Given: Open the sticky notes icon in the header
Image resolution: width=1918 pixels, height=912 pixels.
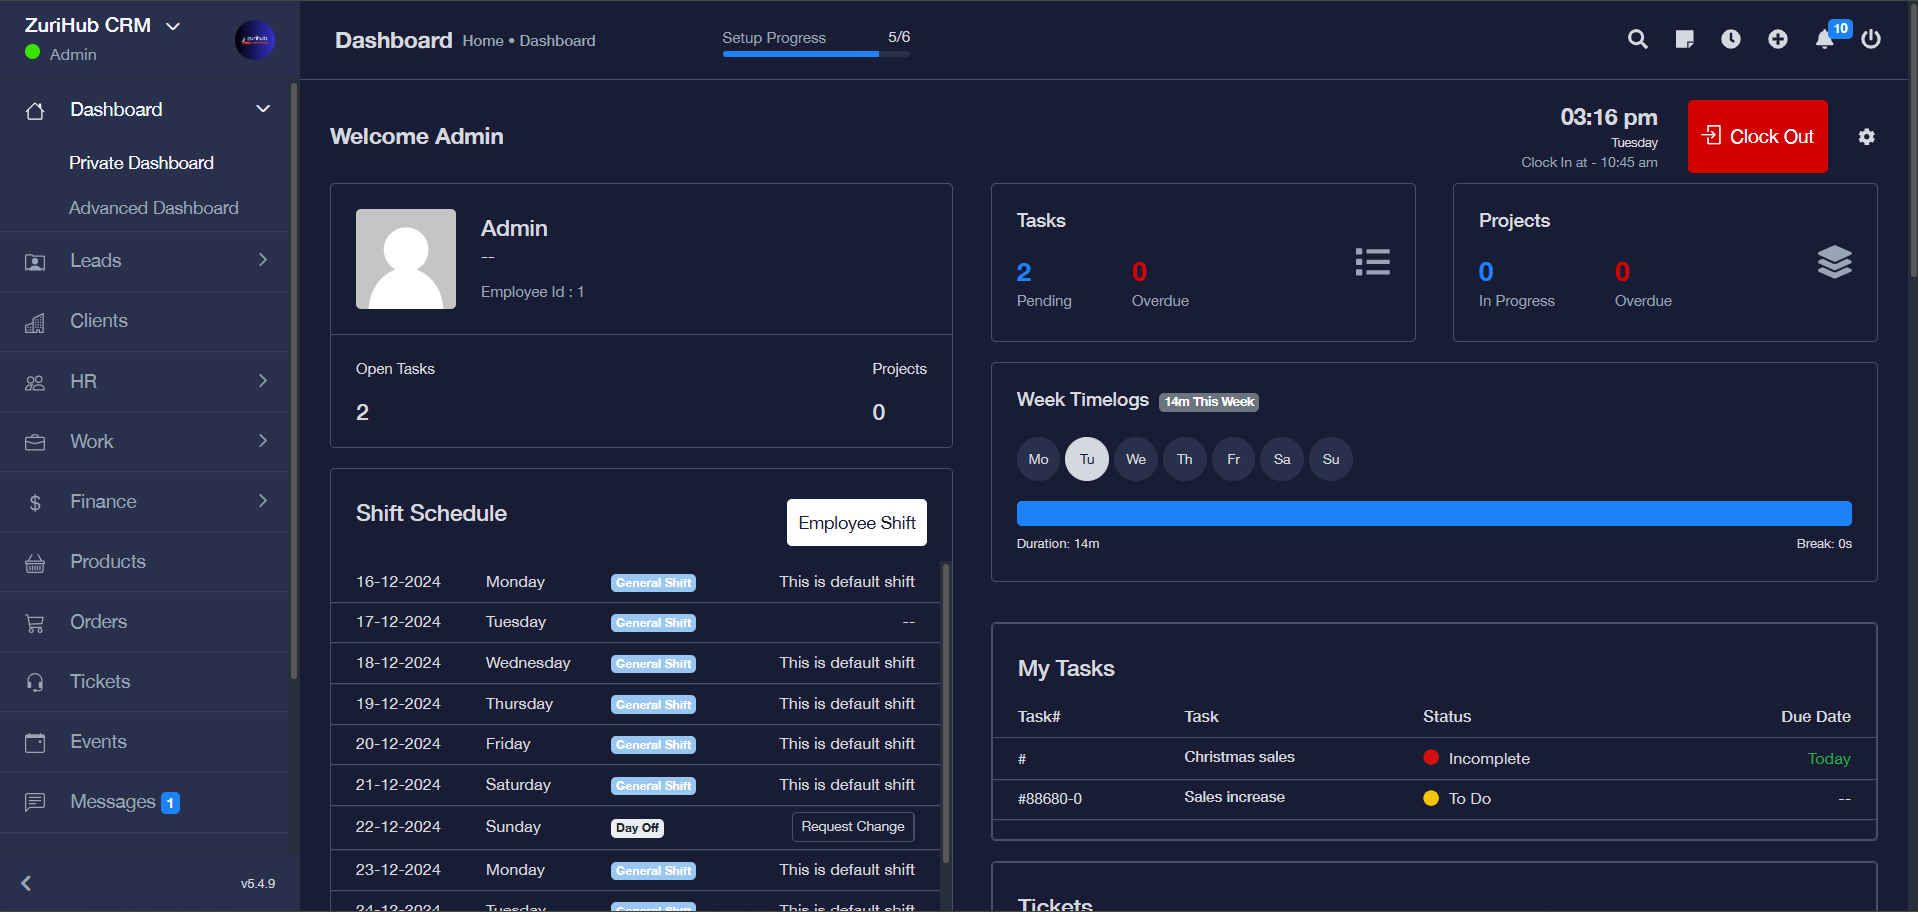Looking at the screenshot, I should [x=1684, y=39].
